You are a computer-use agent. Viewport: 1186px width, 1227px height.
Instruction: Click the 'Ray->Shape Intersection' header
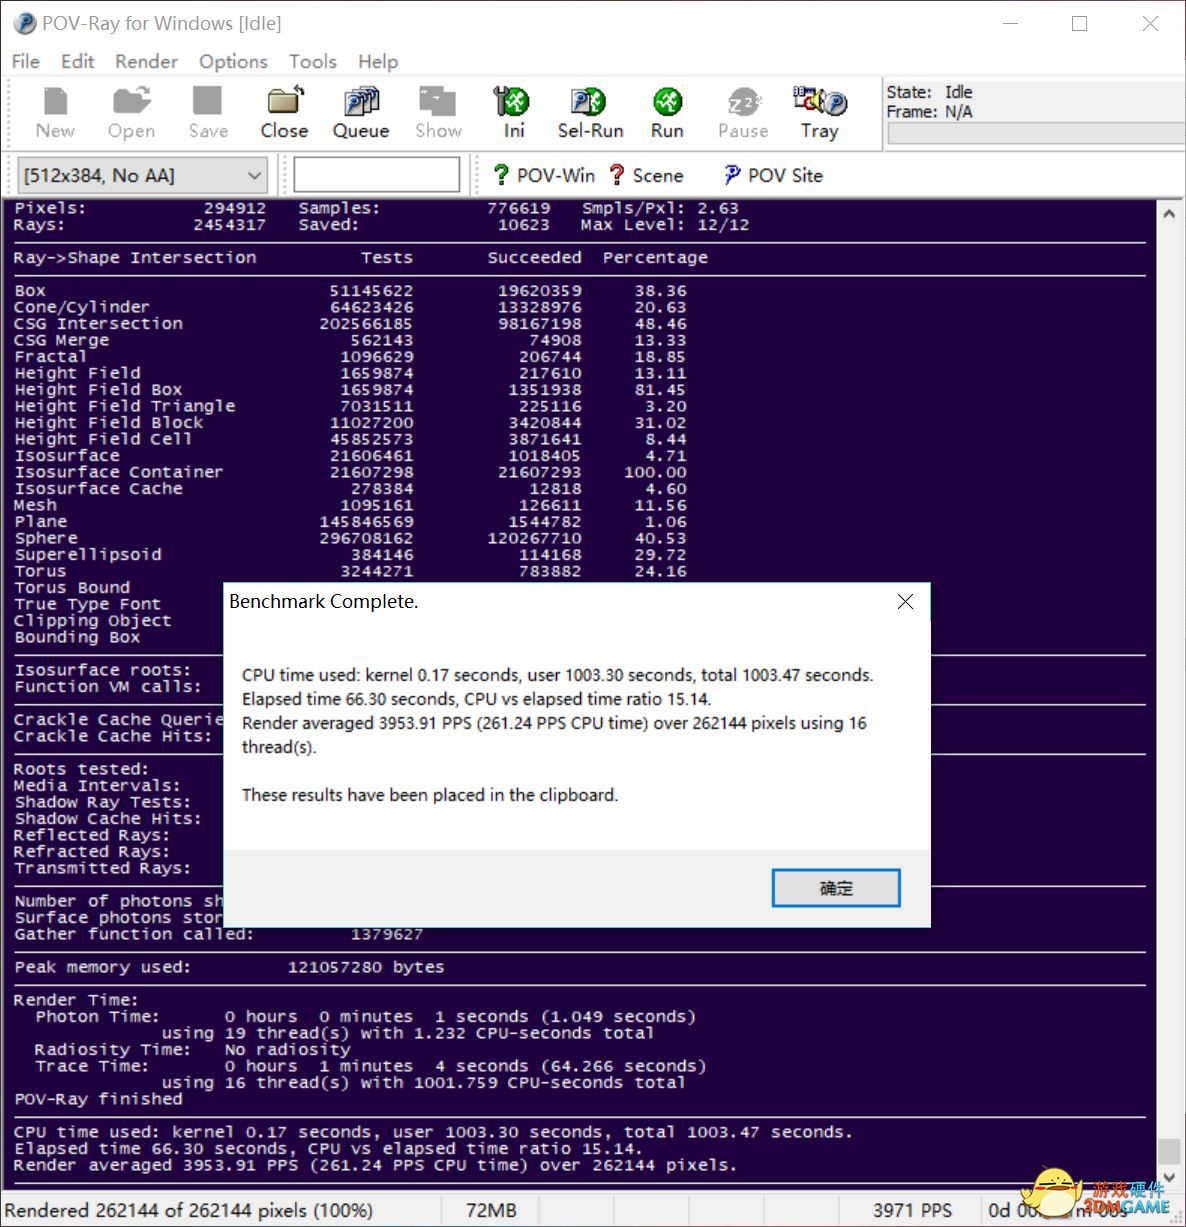[135, 258]
